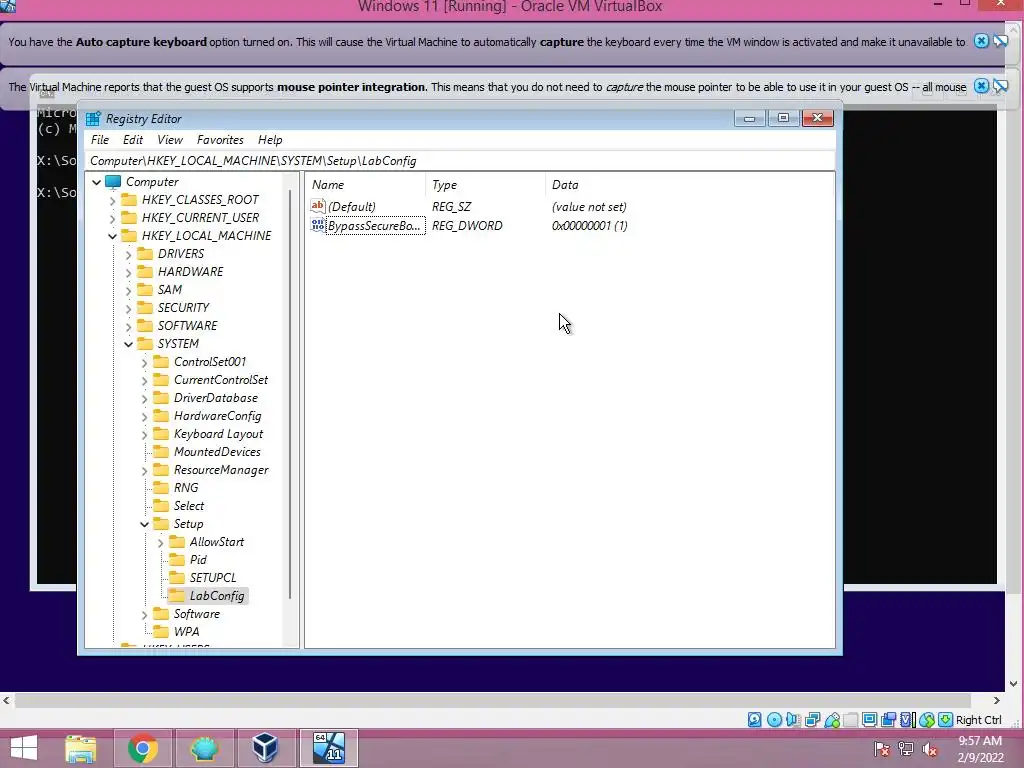Click the display settings icon in VirtualBox status bar
1024x768 pixels.
pos(869,720)
